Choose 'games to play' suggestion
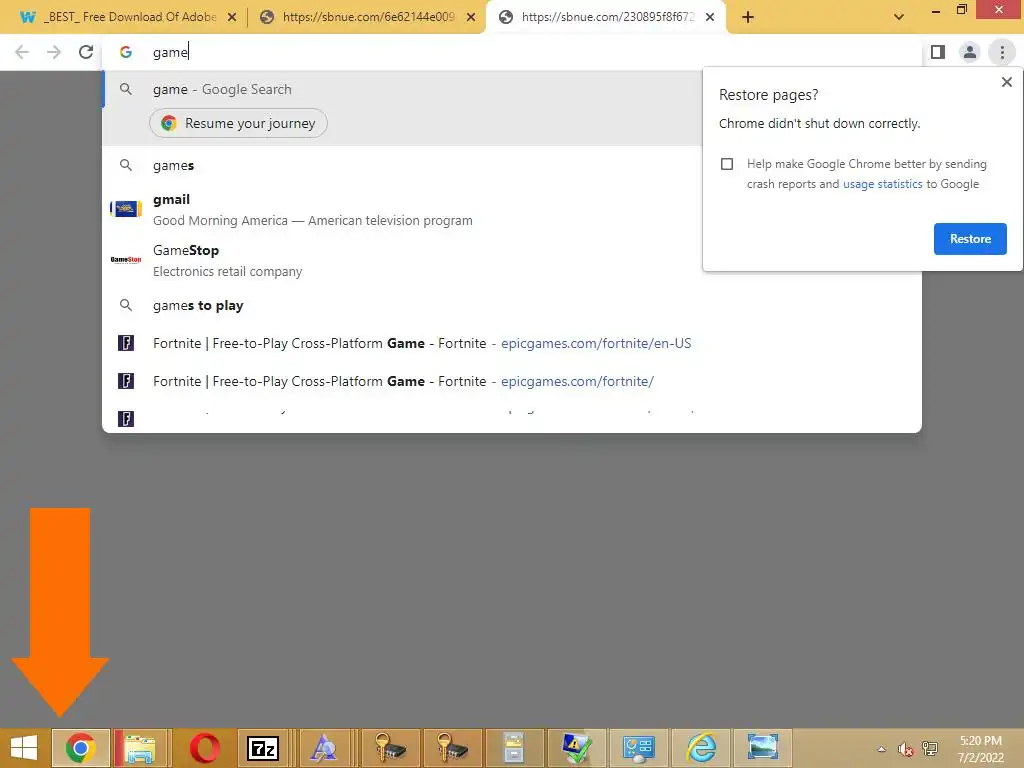 pyautogui.click(x=512, y=306)
